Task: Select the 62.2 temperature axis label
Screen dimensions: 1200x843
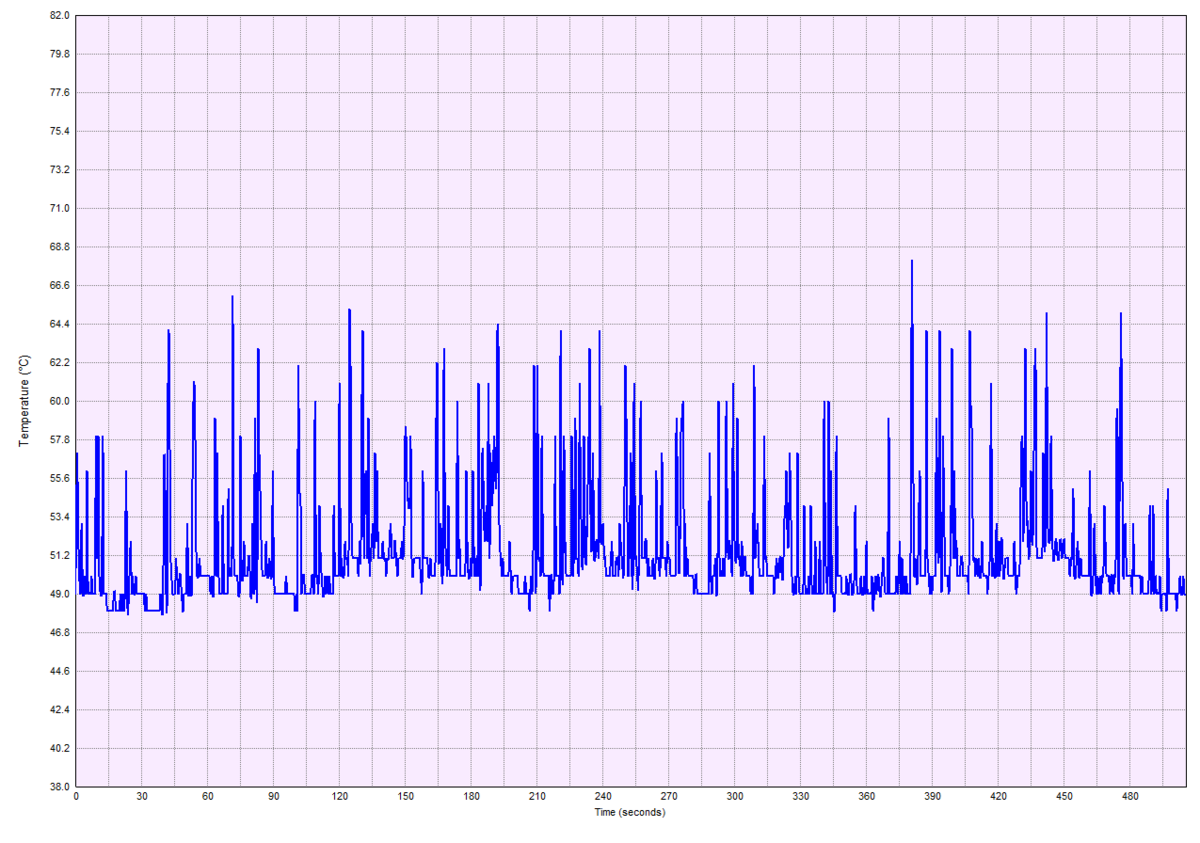Action: [59, 362]
